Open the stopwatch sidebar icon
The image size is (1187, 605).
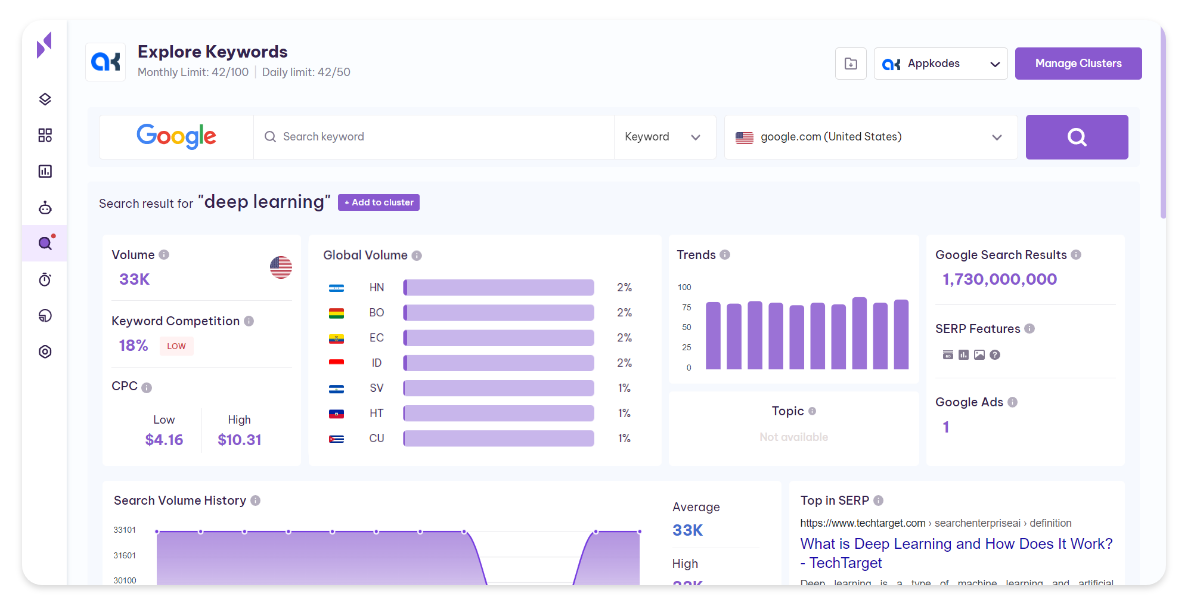tap(45, 279)
